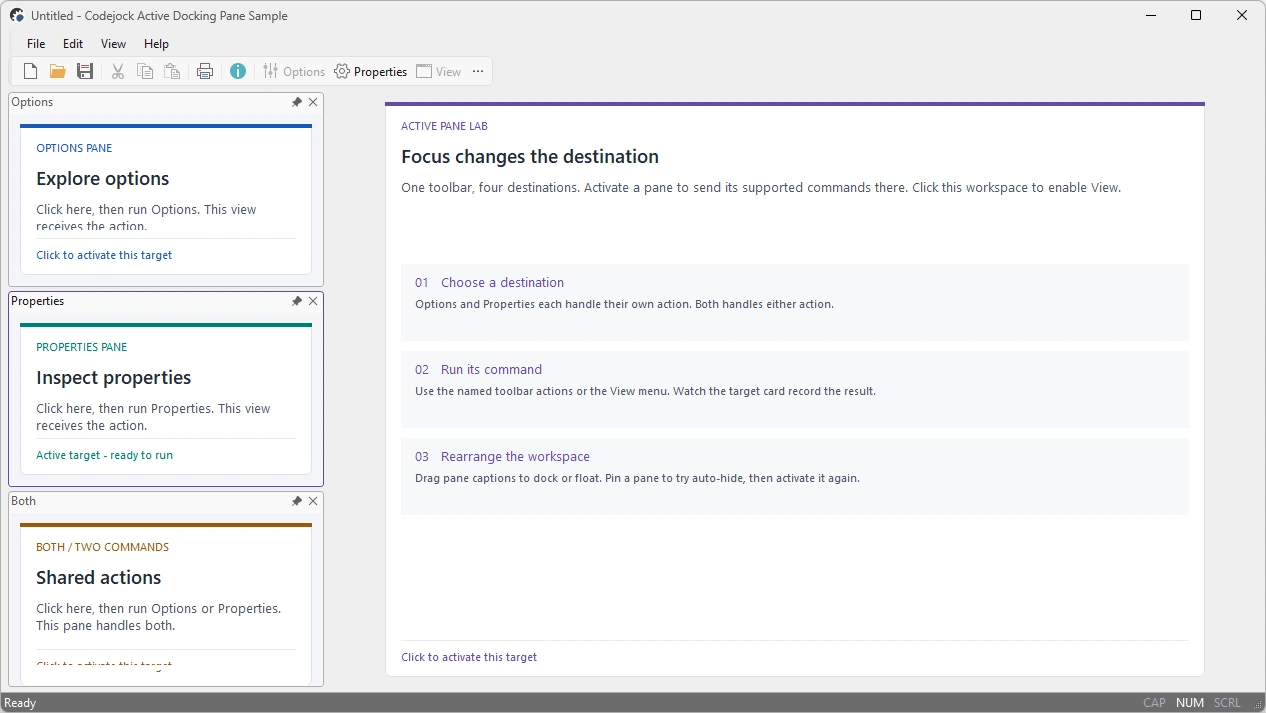Click the Ready status bar text
Viewport: 1266px width, 713px height.
point(20,703)
